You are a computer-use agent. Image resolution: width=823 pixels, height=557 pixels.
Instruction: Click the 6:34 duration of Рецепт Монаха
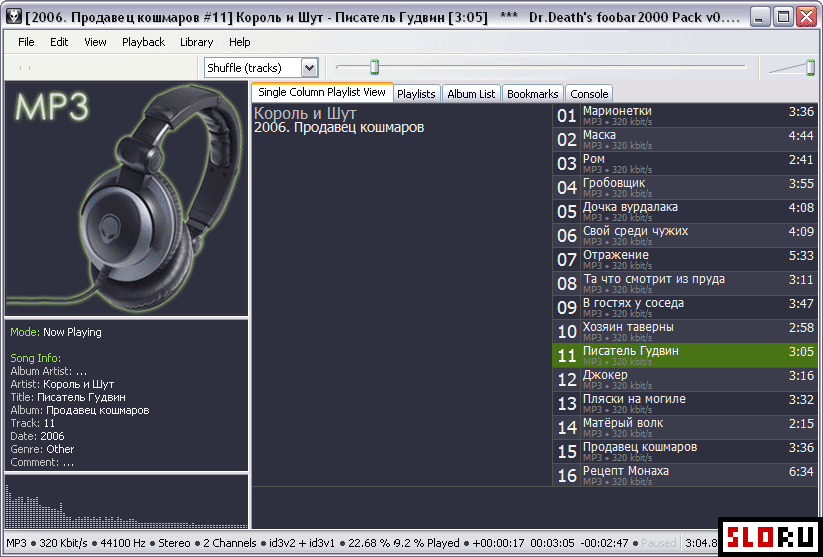point(801,471)
